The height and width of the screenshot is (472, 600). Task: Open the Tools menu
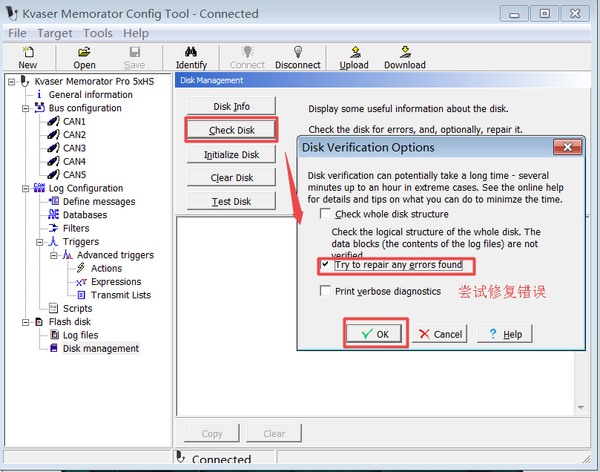(98, 33)
